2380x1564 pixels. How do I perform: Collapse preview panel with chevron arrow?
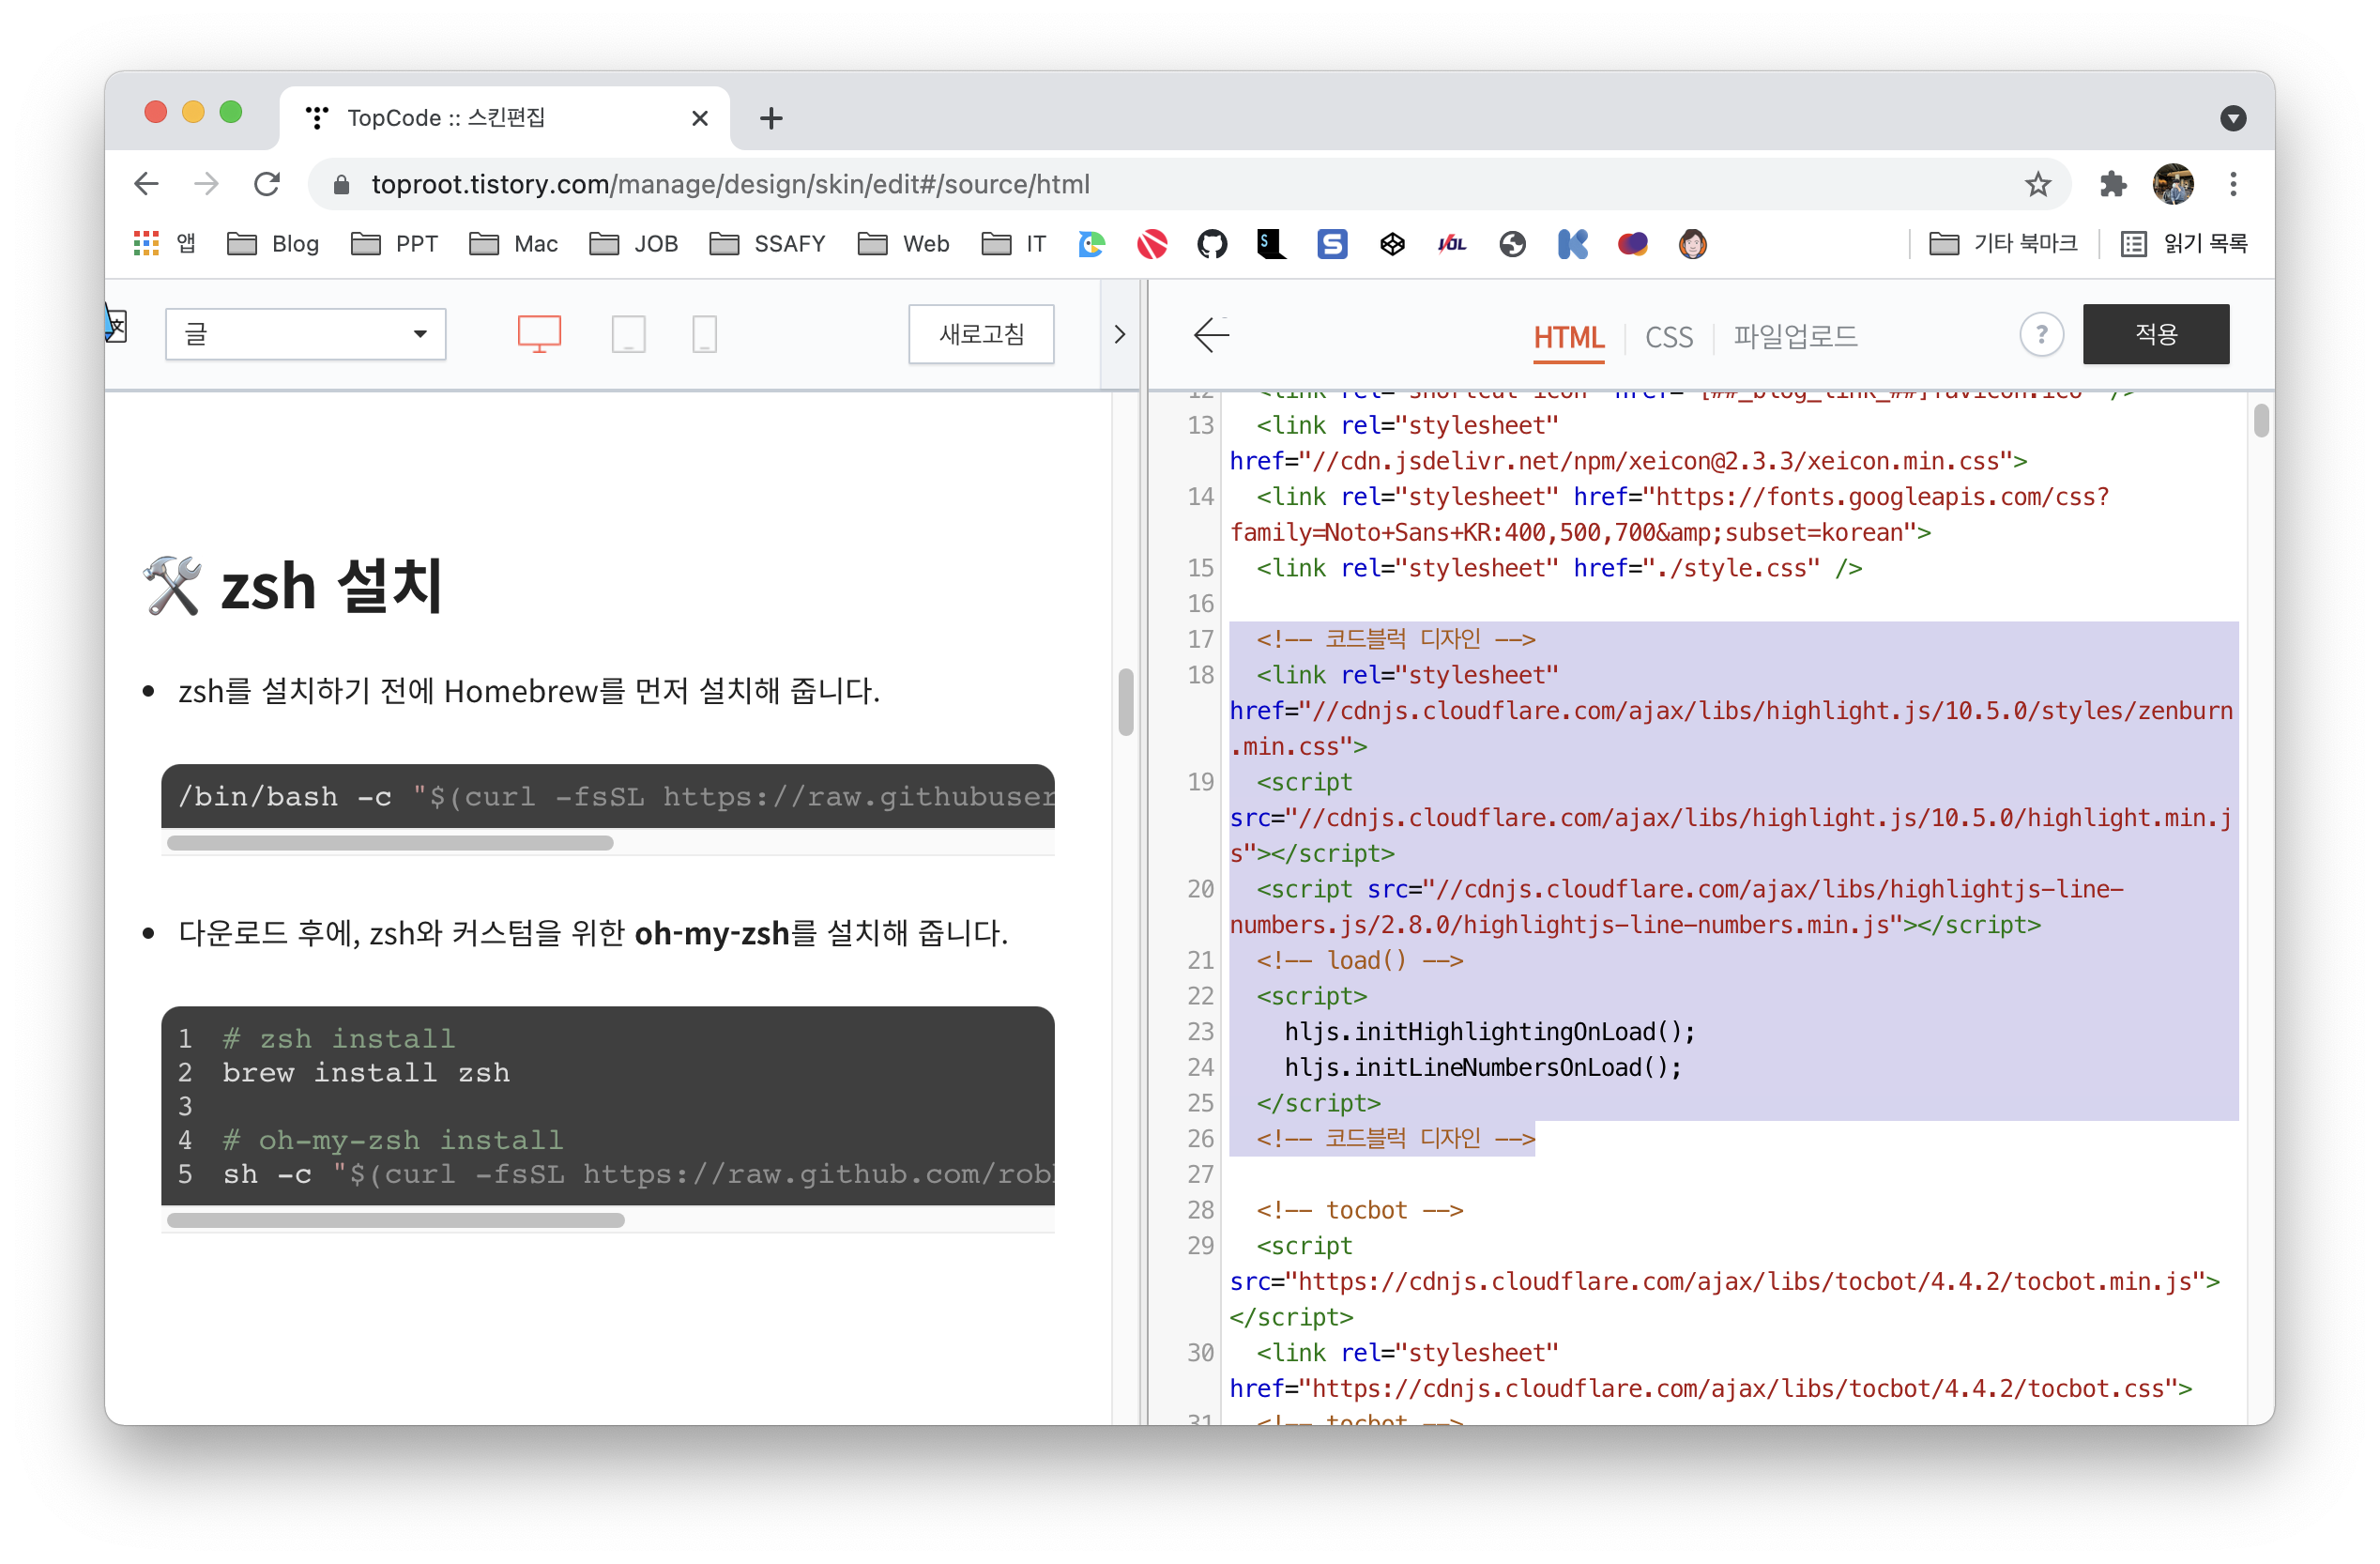coord(1119,335)
